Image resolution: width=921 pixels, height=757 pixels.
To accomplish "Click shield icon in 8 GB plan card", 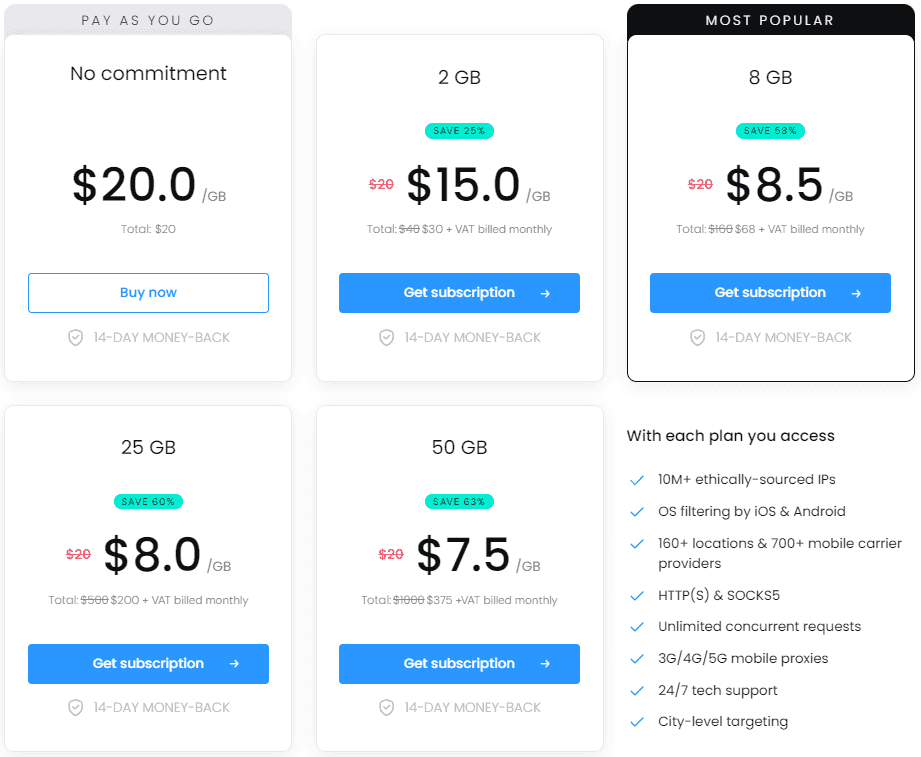I will pyautogui.click(x=698, y=338).
